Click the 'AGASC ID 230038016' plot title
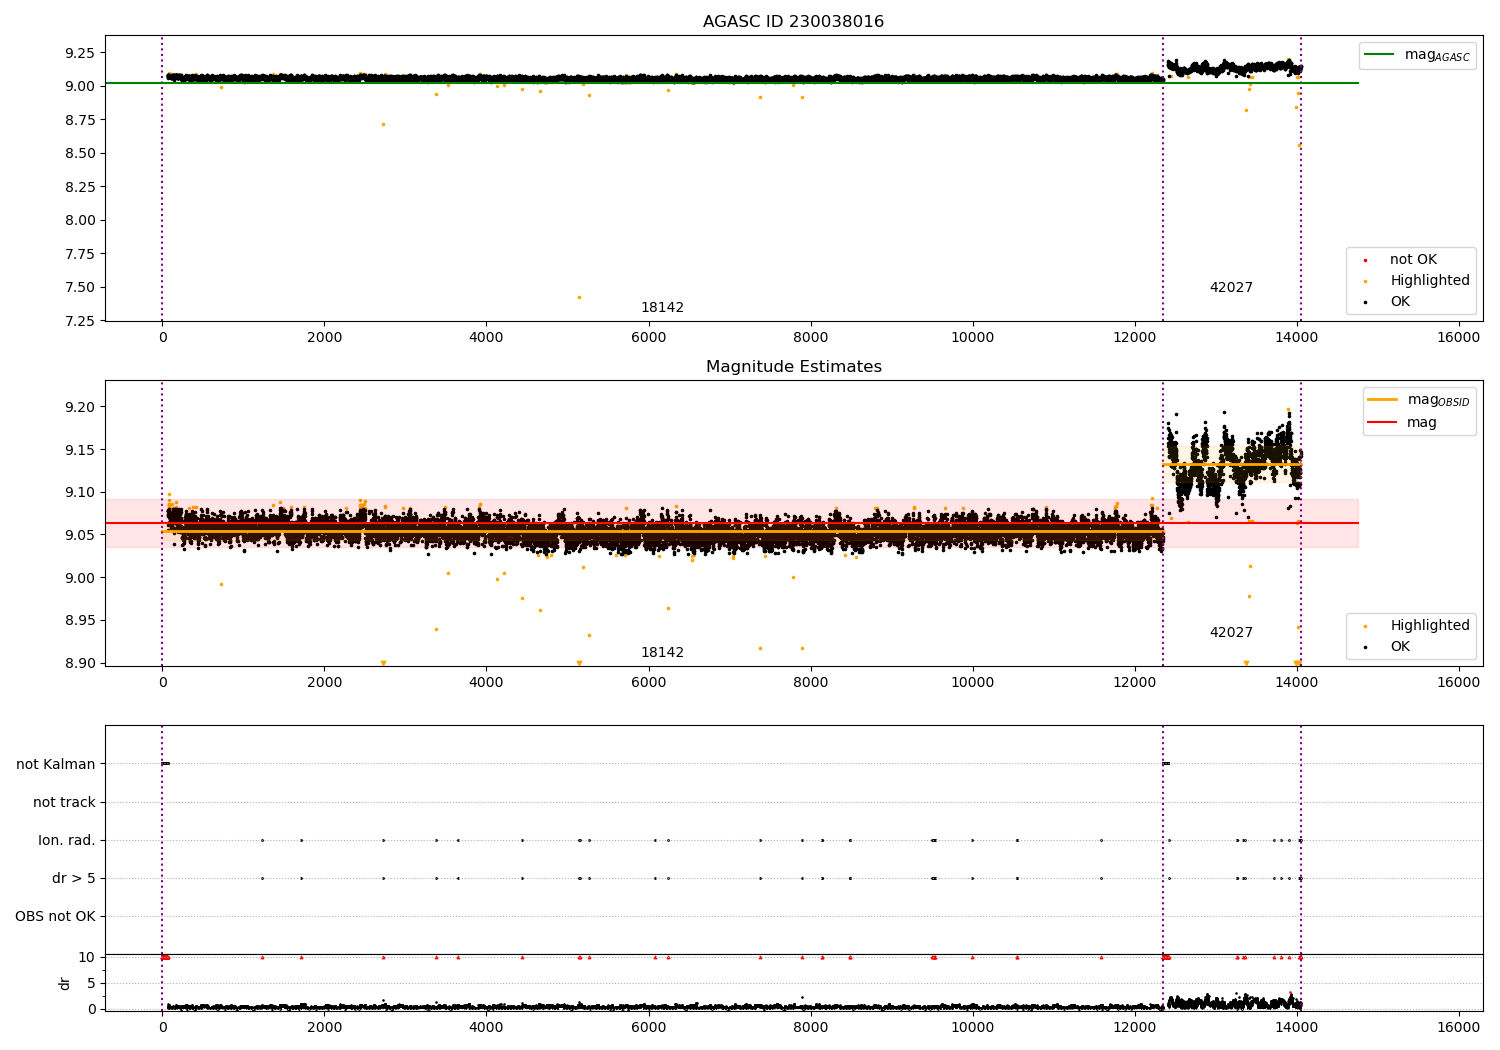The image size is (1500, 1050). click(793, 22)
